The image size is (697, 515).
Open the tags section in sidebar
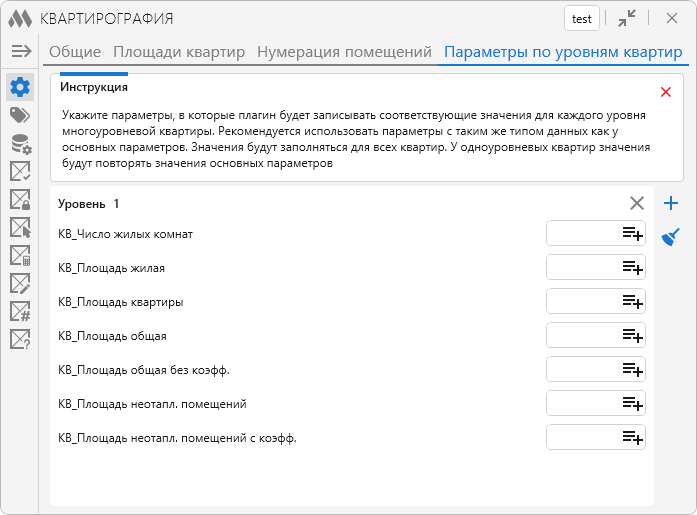tap(20, 116)
